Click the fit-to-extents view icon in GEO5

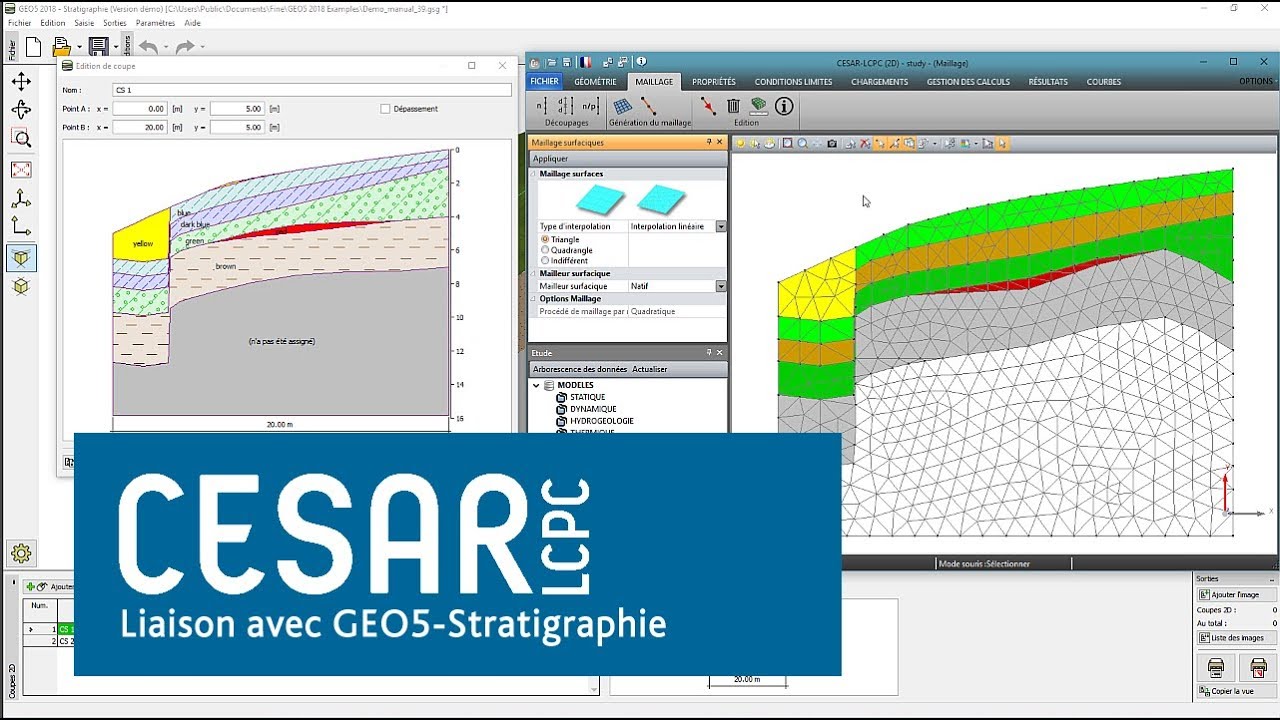21,170
